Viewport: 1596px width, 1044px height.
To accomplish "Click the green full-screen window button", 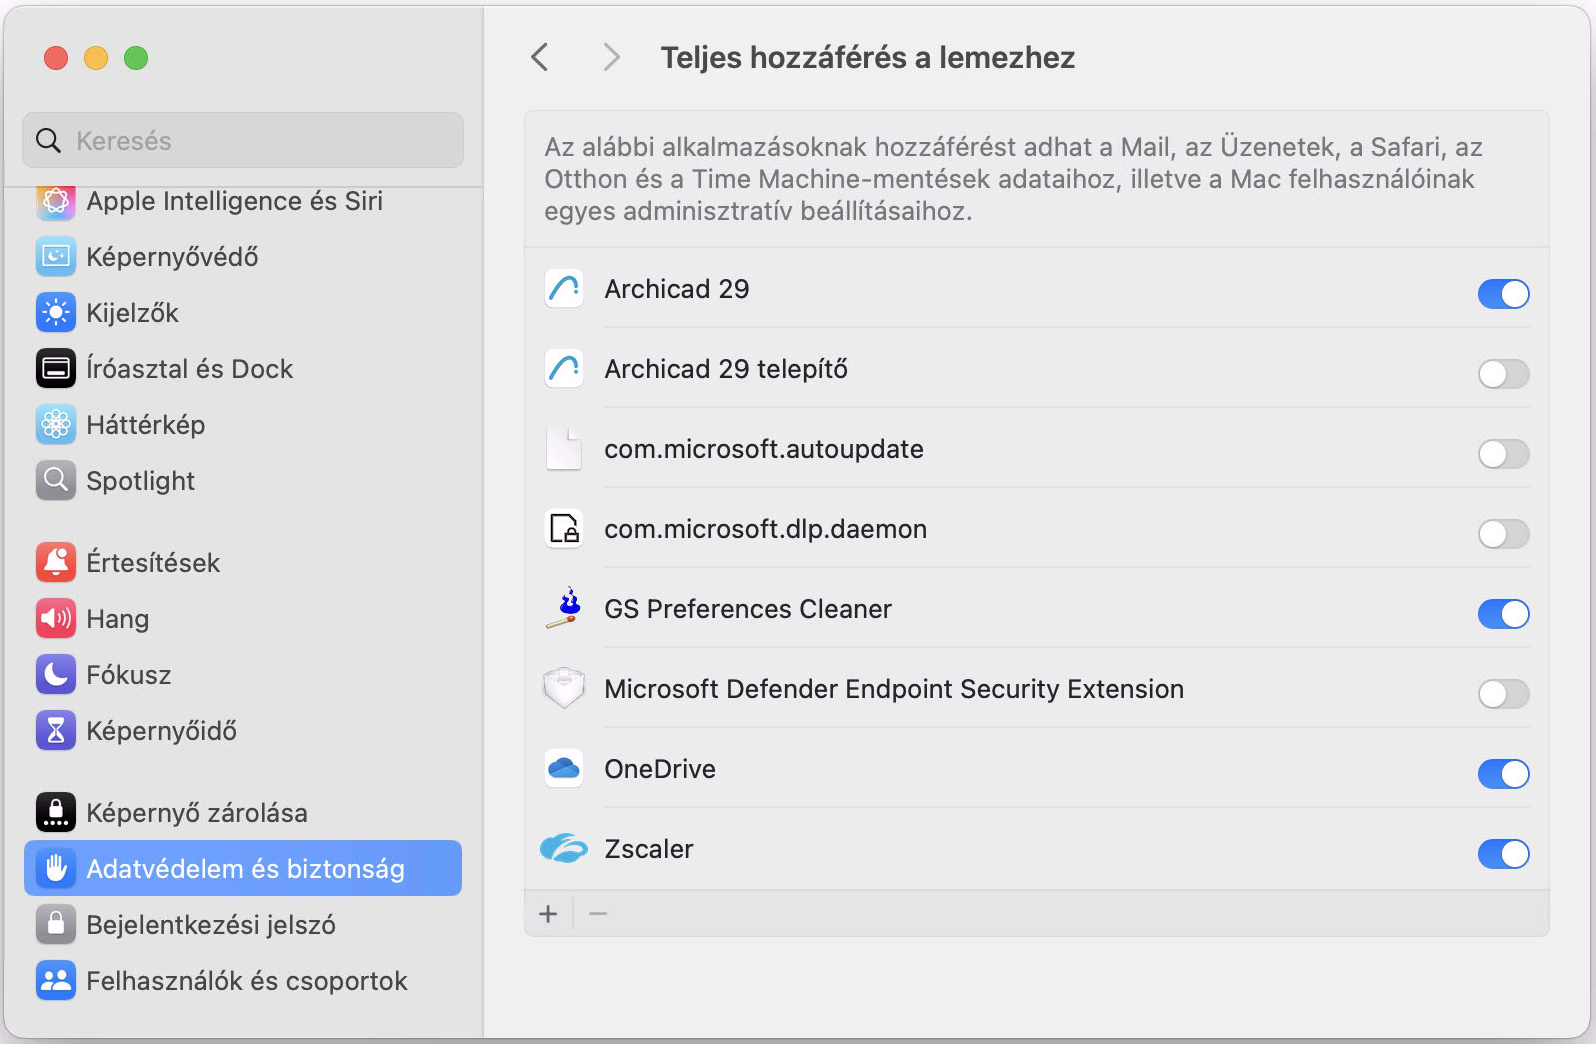I will 136,58.
